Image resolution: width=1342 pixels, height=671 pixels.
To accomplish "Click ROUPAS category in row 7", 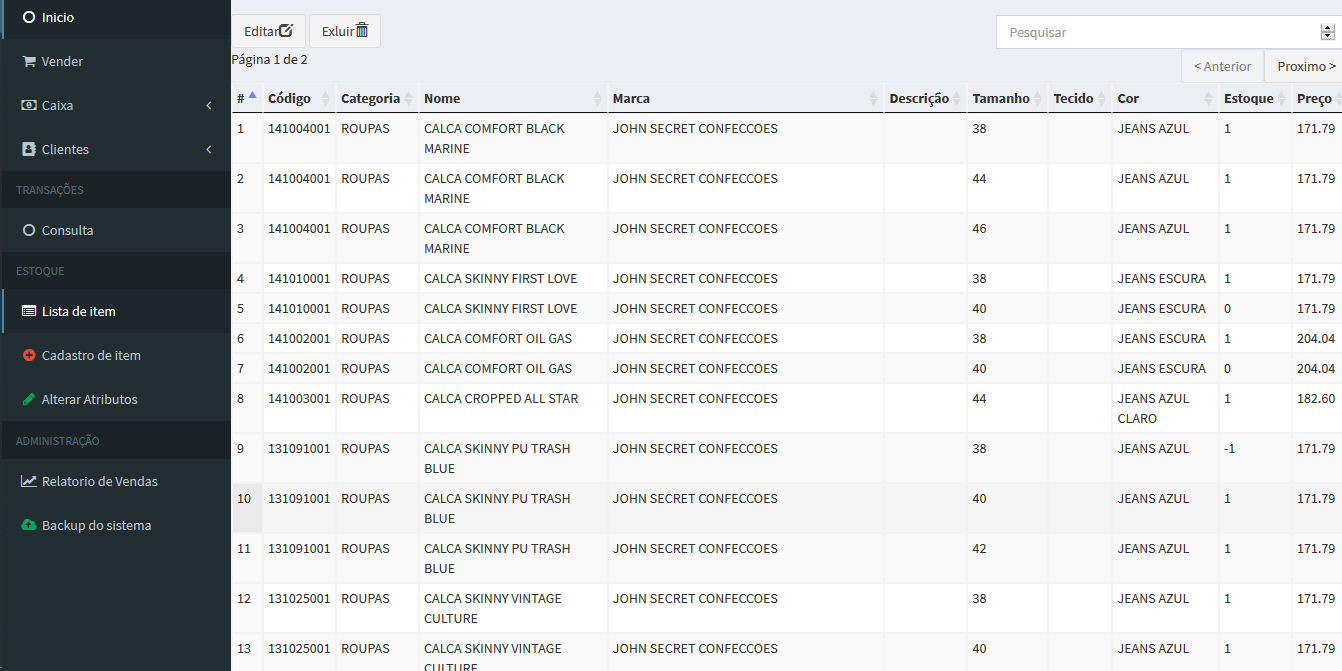I will 365,368.
